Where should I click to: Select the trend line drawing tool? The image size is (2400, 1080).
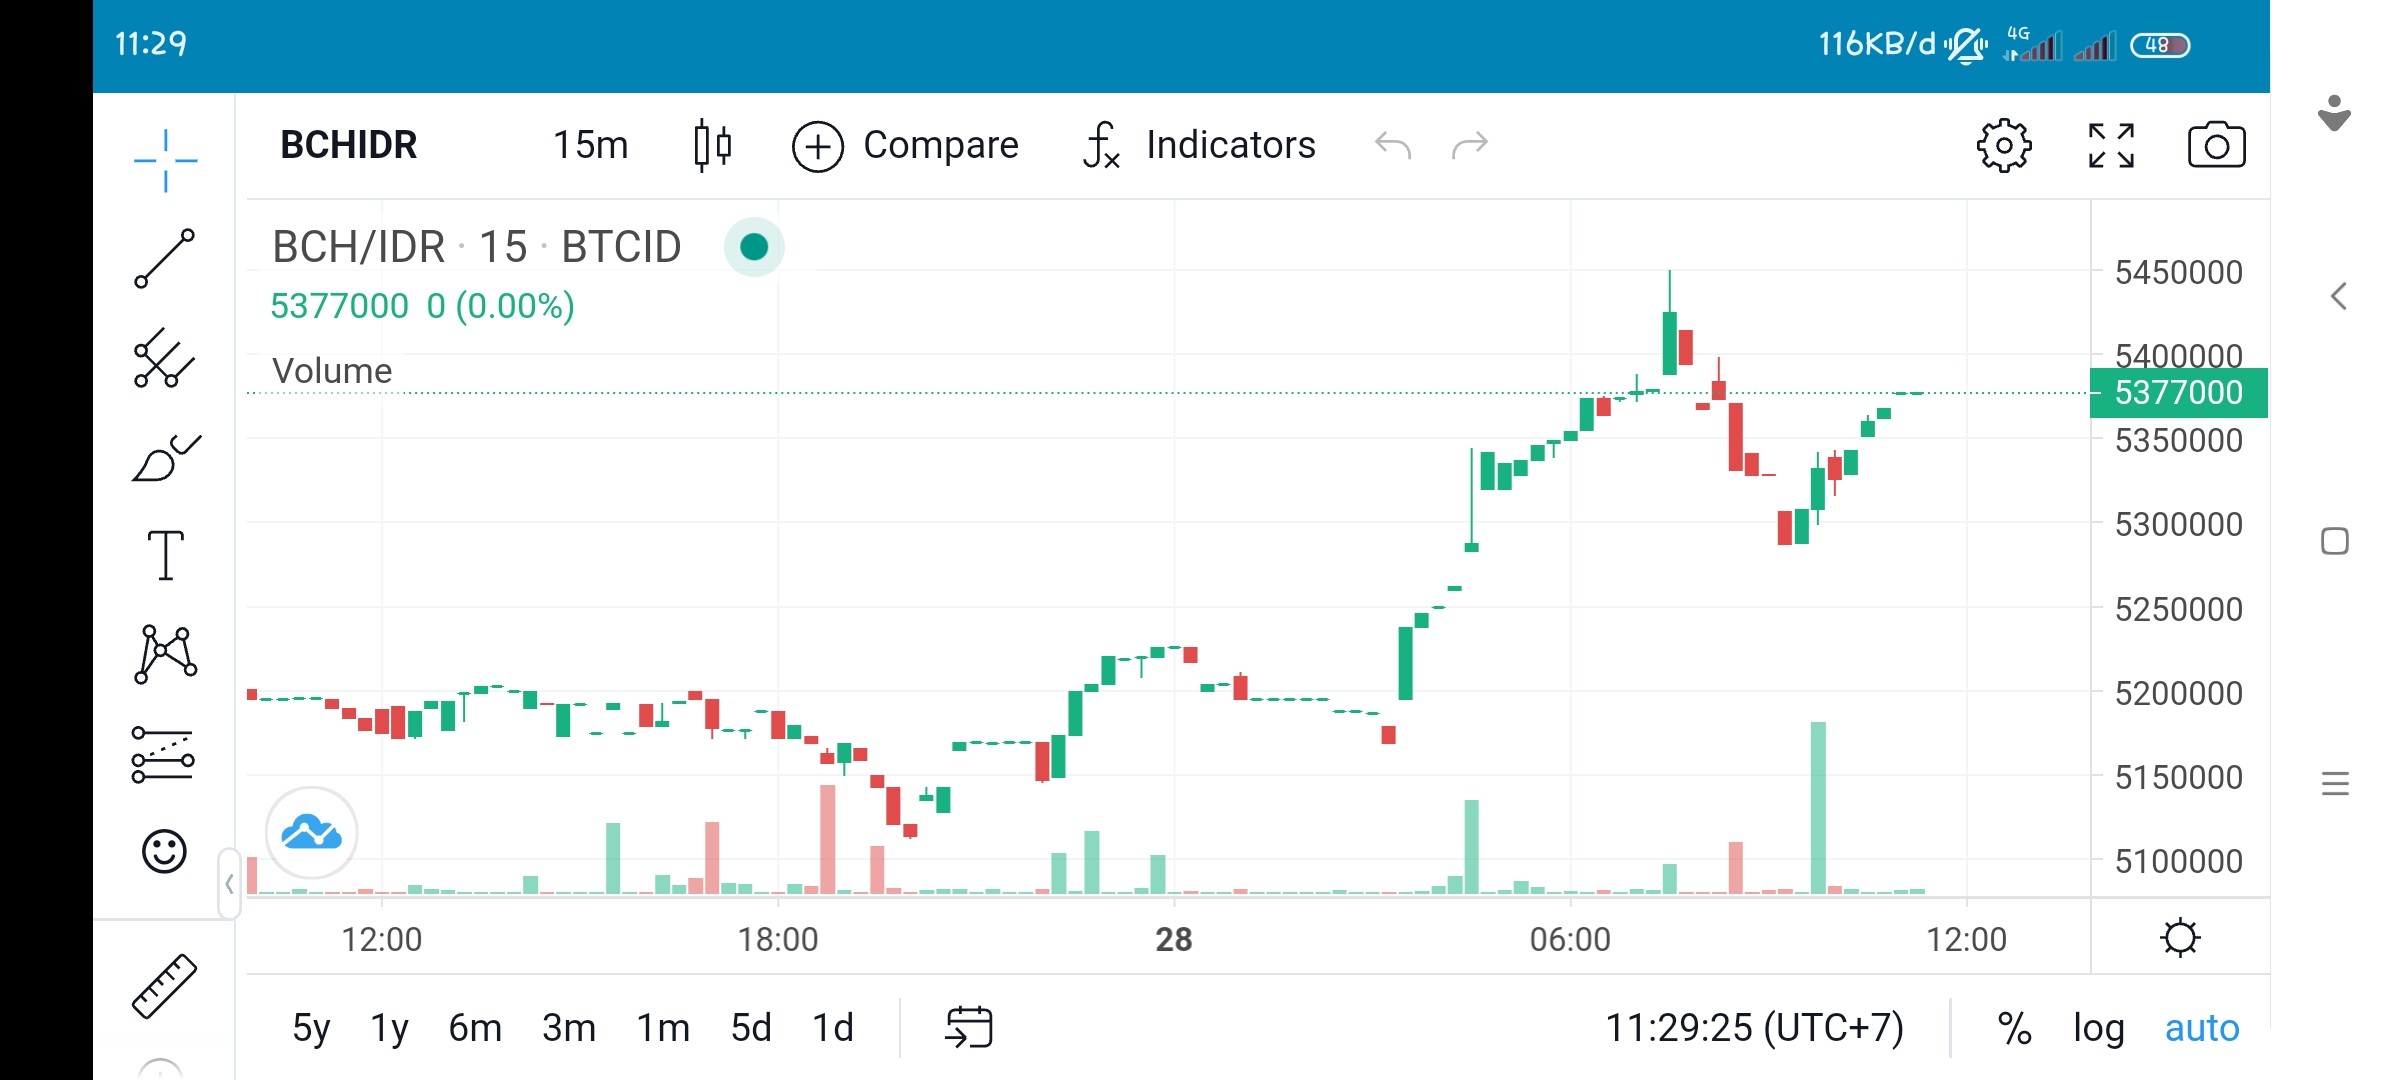click(165, 258)
